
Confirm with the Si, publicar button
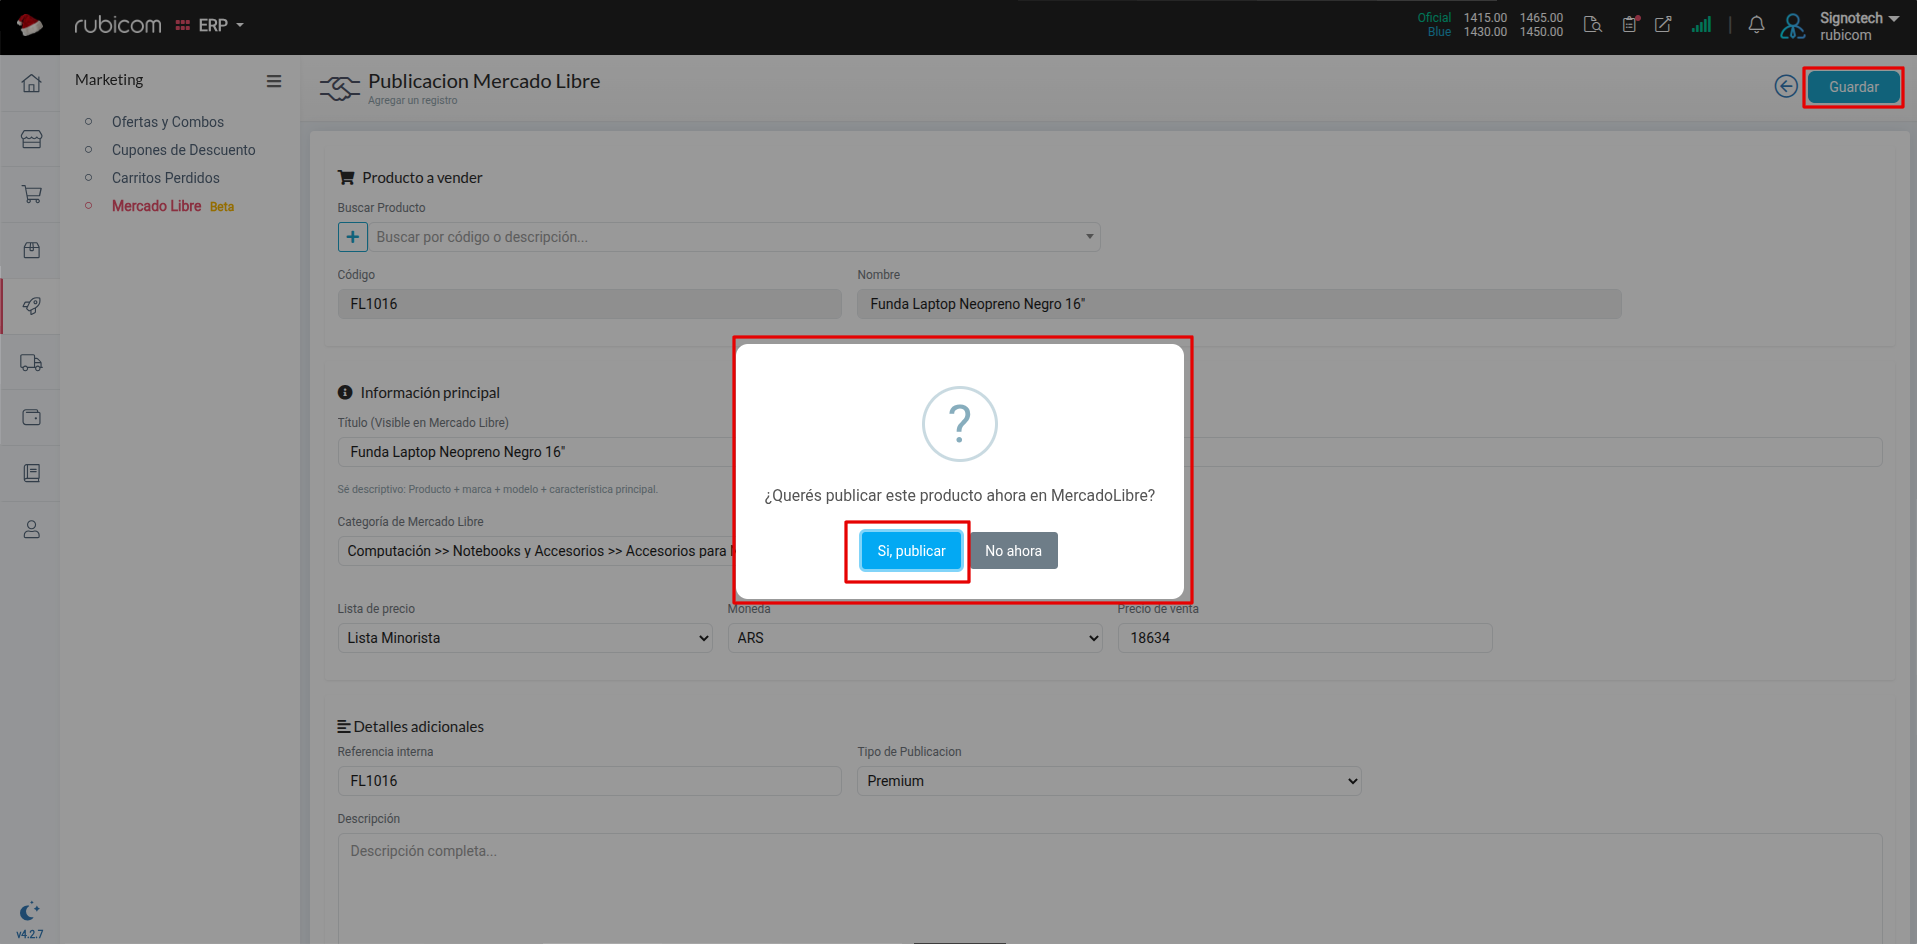pyautogui.click(x=910, y=551)
